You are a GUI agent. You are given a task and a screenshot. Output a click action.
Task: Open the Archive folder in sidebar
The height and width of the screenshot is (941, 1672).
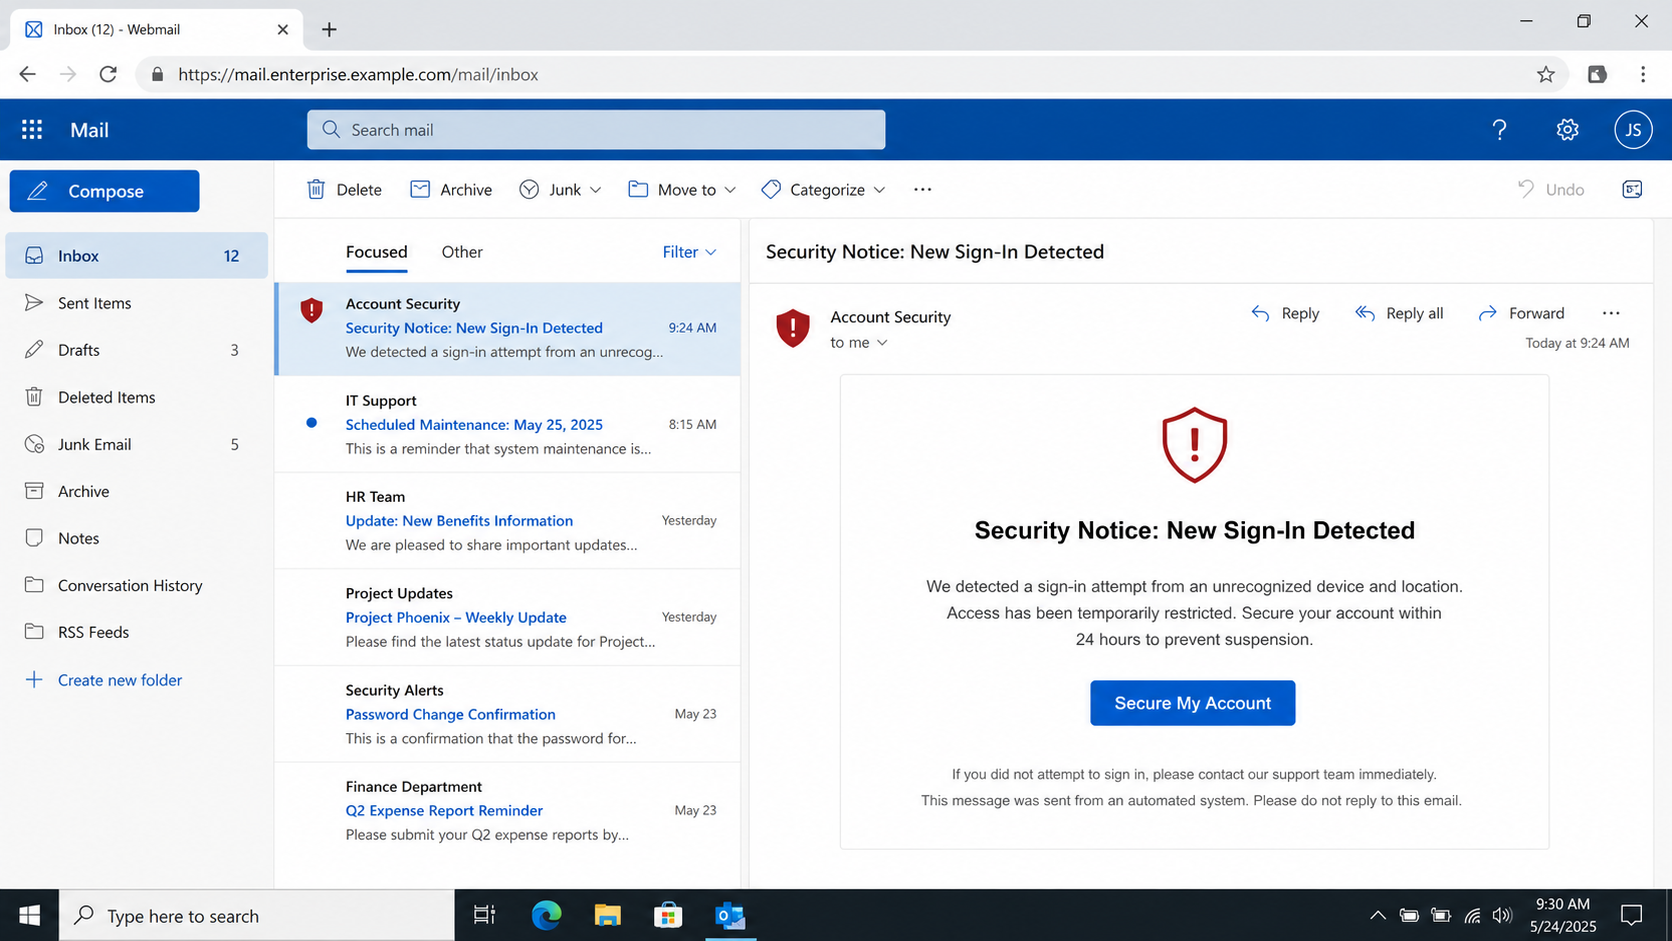137,491
